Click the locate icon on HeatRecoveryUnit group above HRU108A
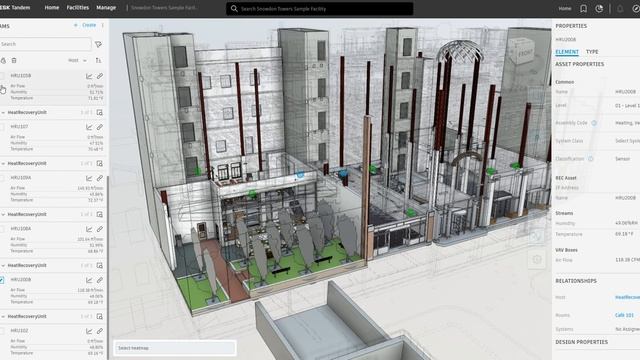The height and width of the screenshot is (360, 640). tap(100, 214)
